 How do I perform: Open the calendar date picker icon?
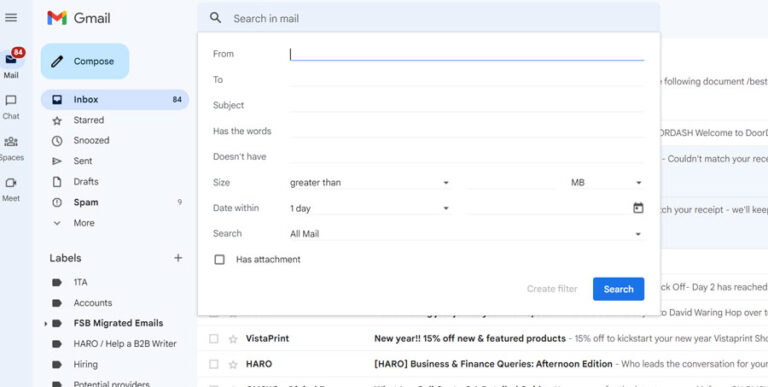click(x=638, y=208)
